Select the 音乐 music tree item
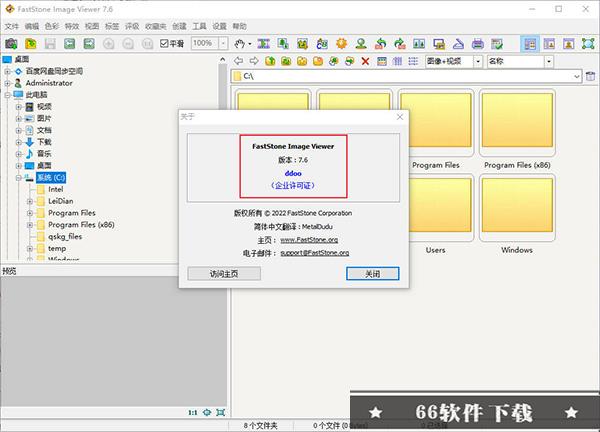This screenshot has width=600, height=432. [x=44, y=154]
